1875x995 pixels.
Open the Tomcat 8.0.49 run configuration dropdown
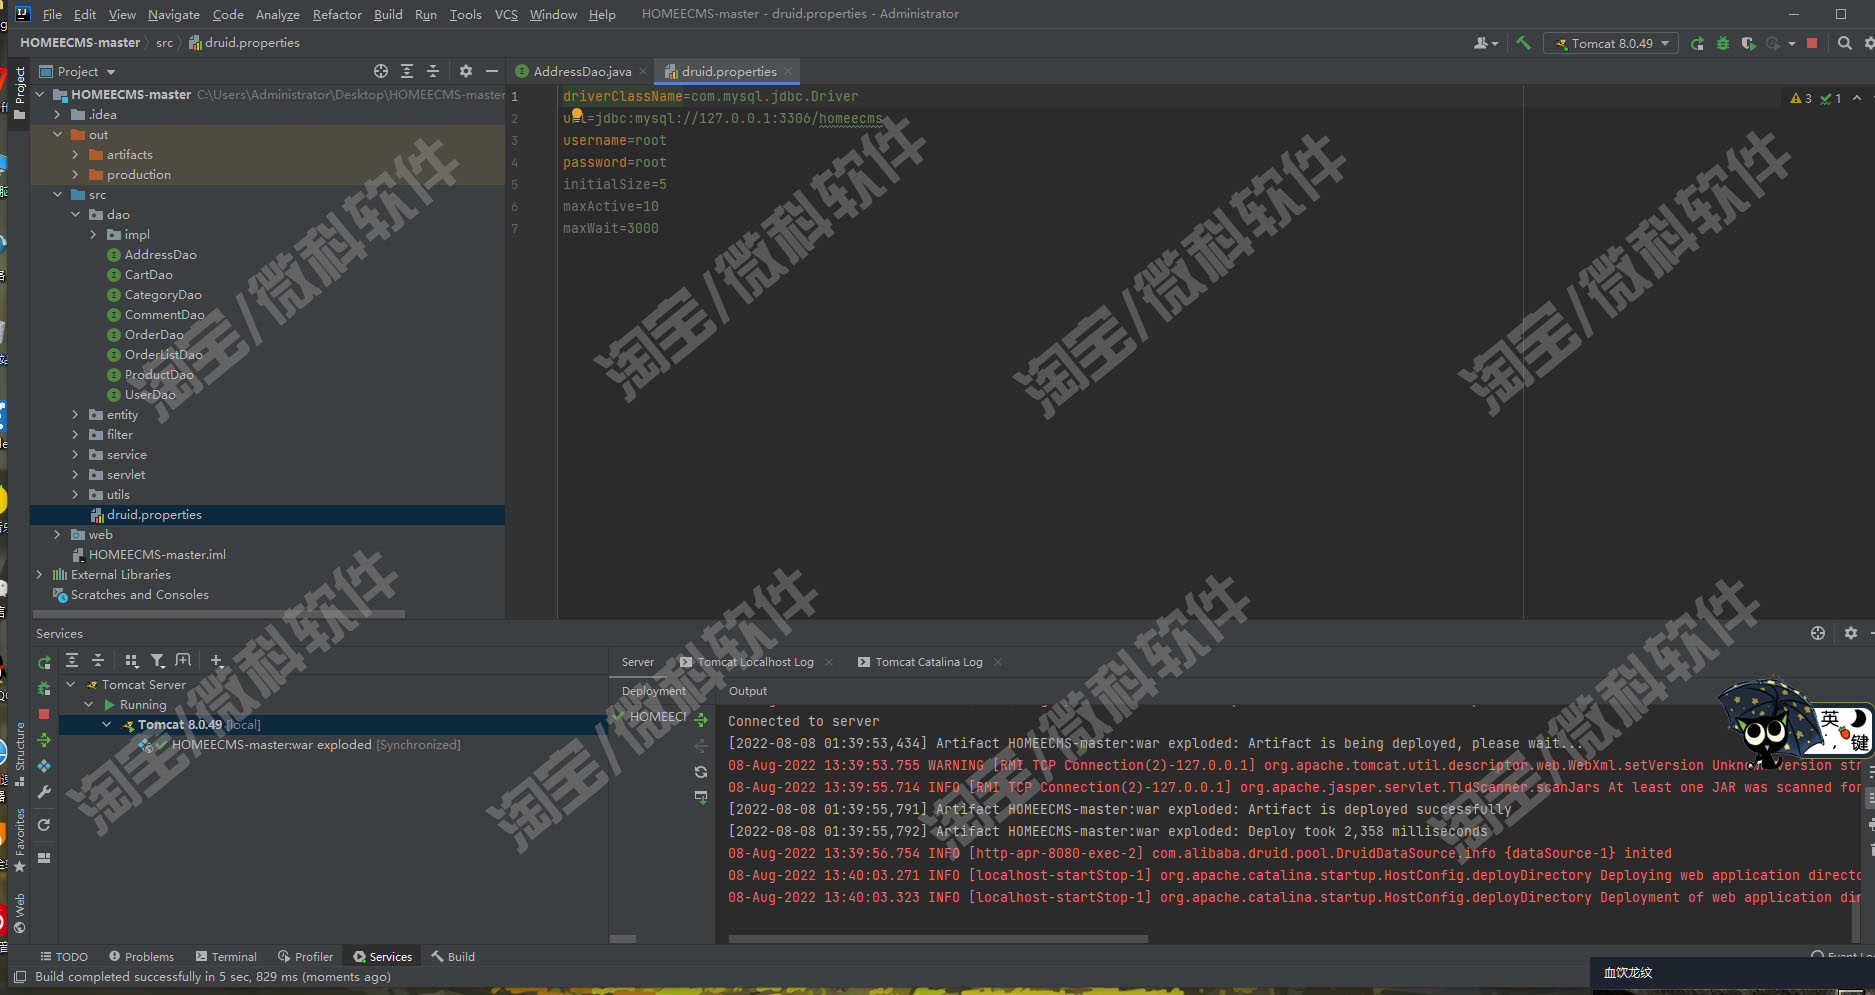[x=1611, y=43]
